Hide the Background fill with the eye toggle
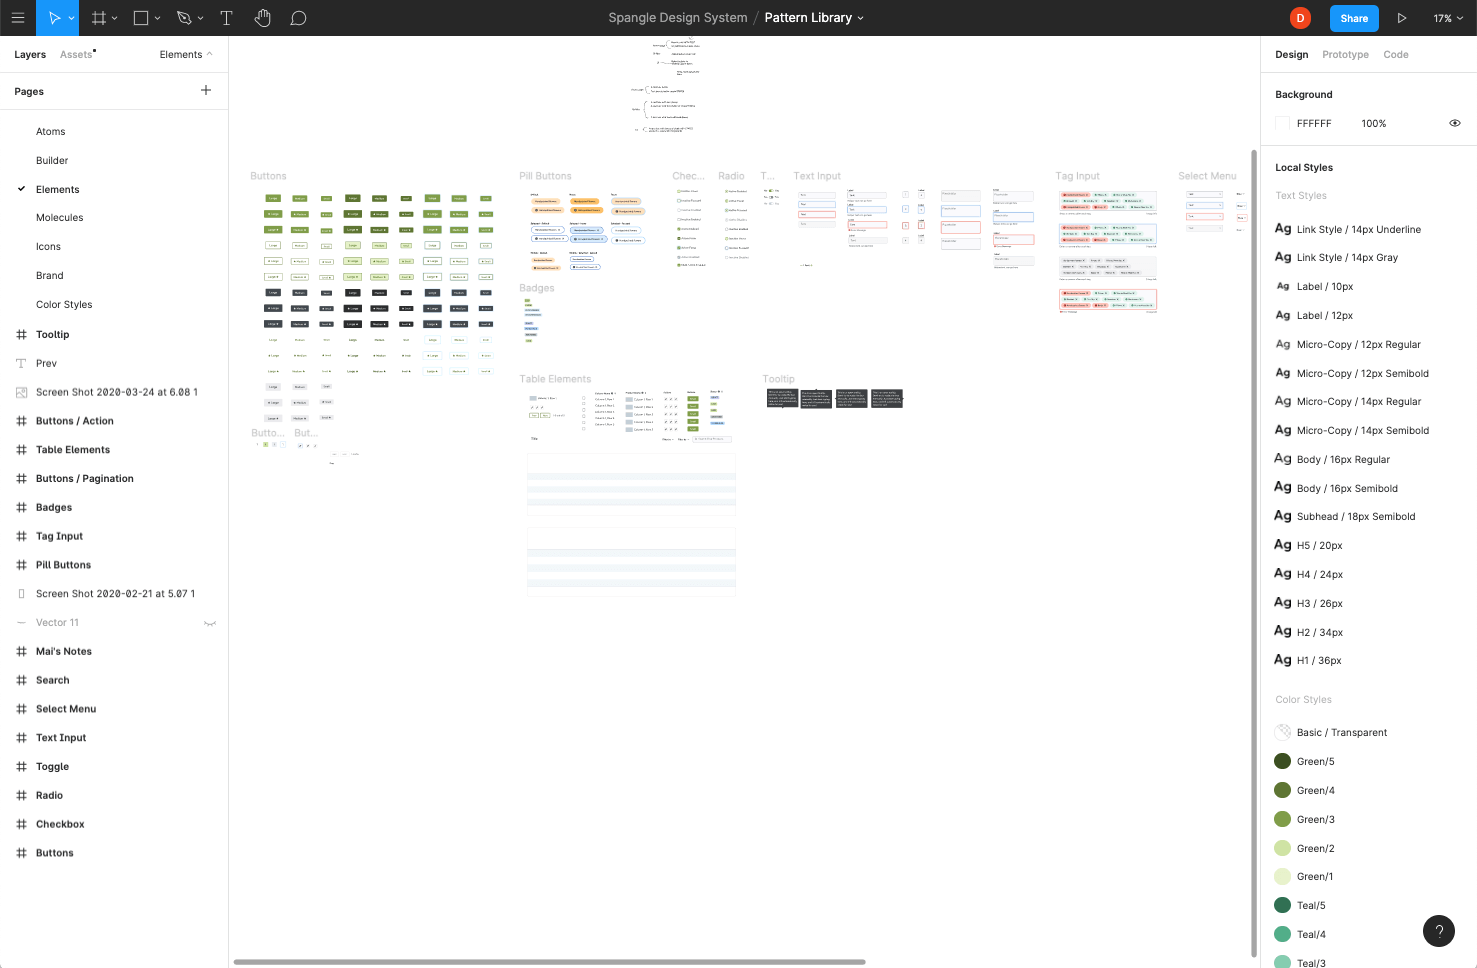 [1455, 123]
